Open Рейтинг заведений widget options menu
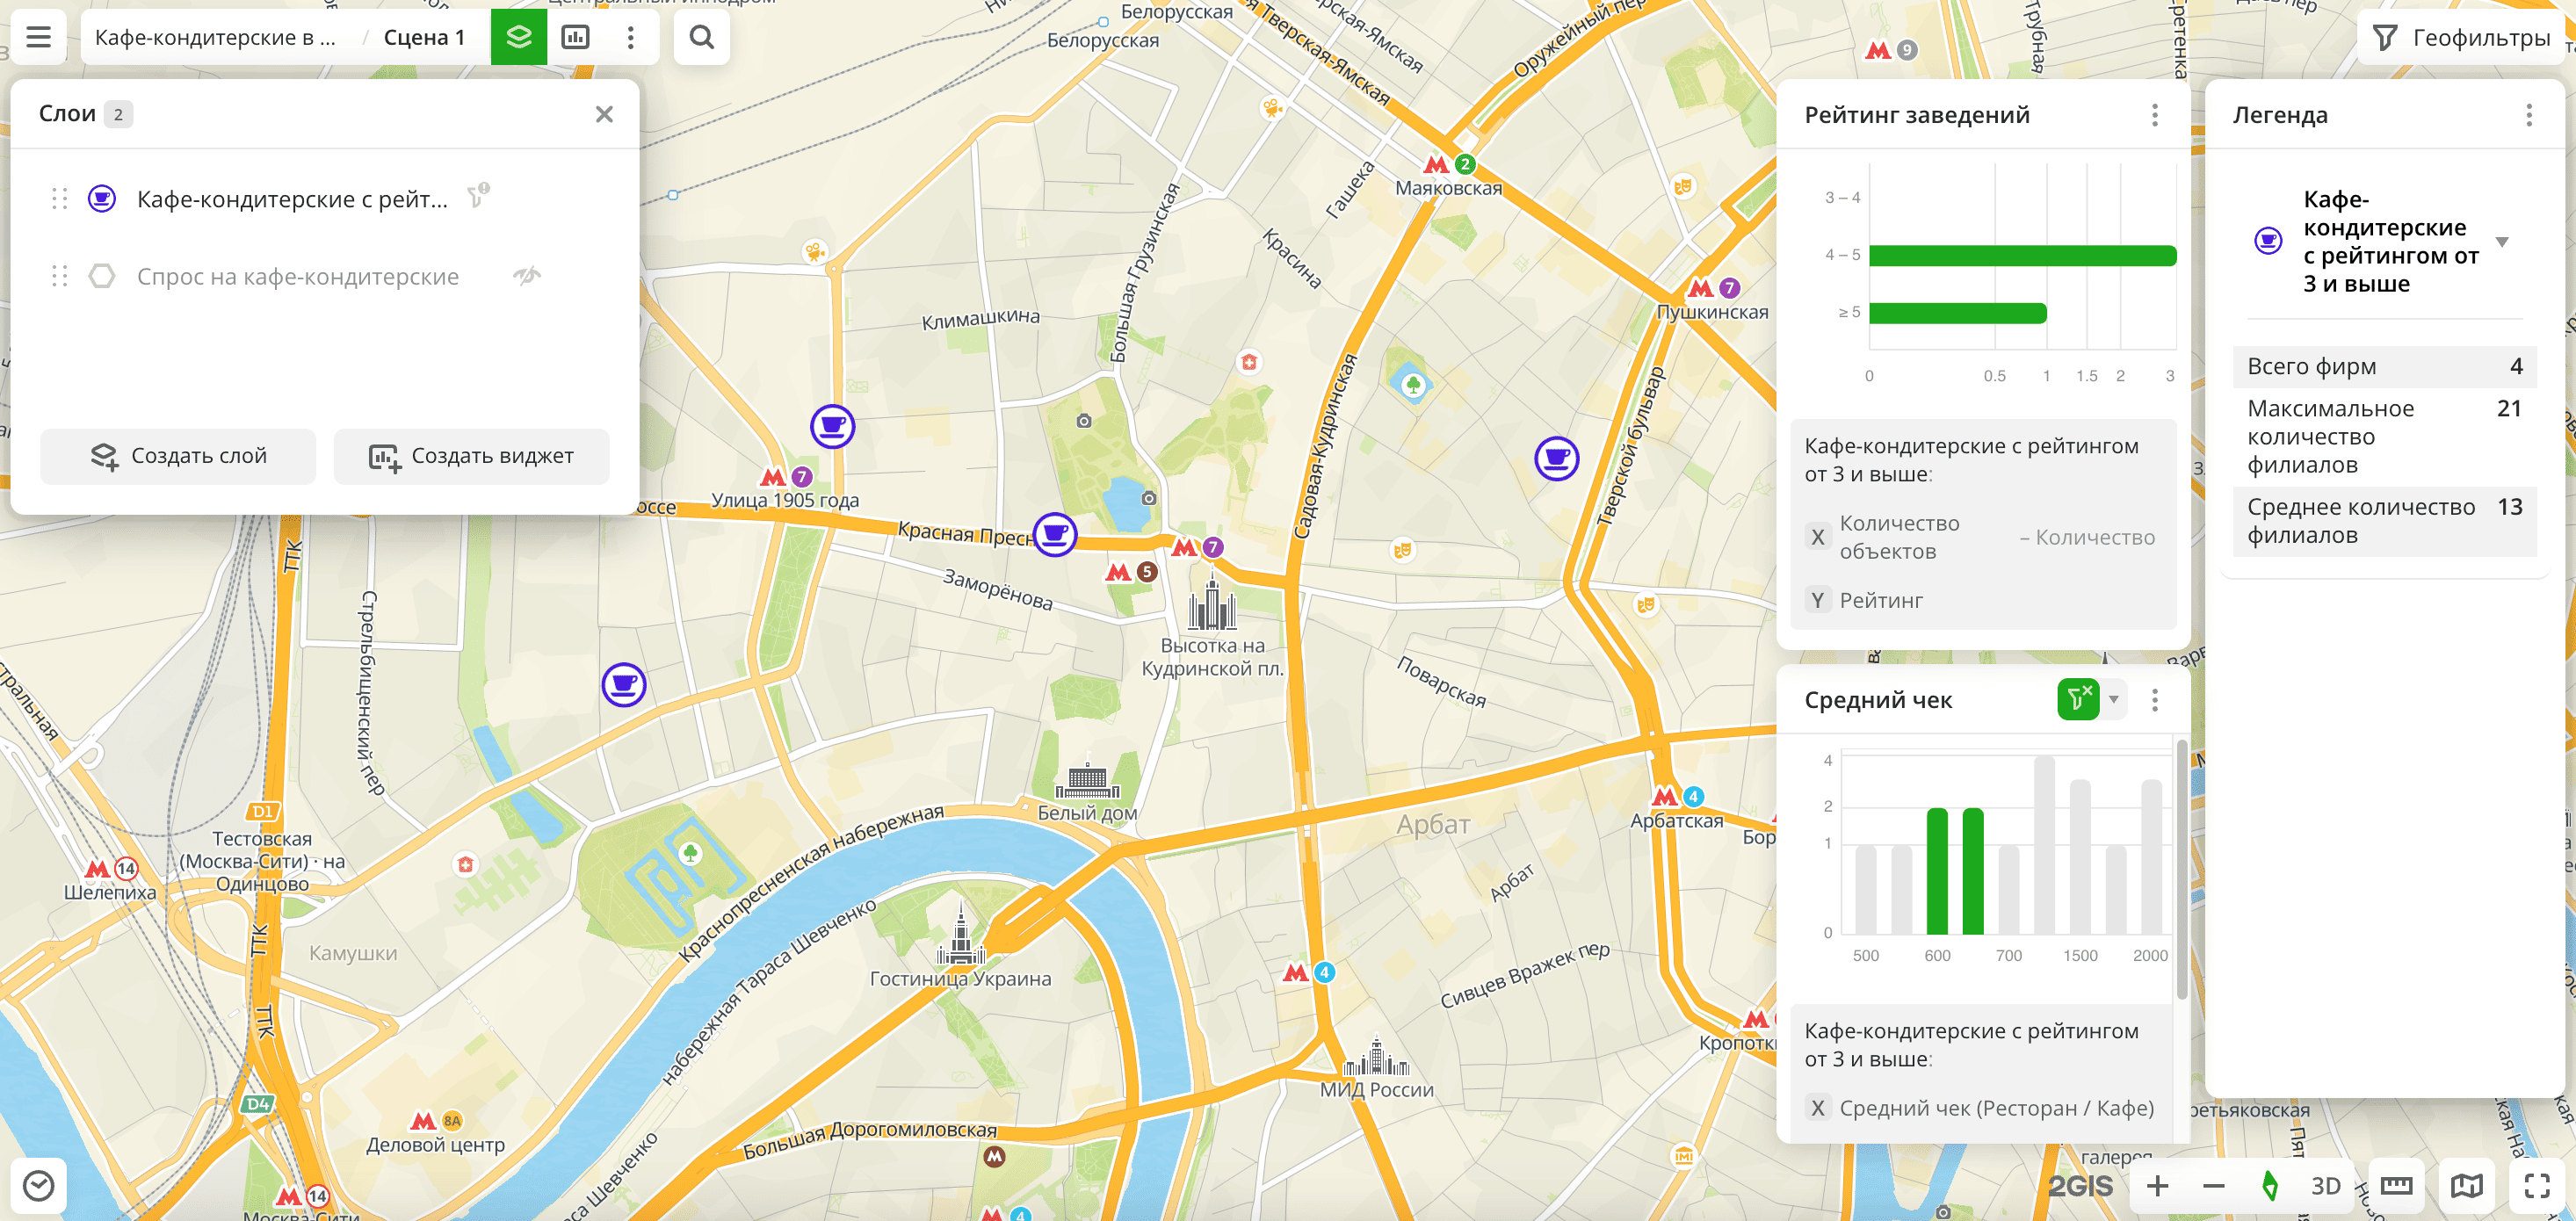The image size is (2576, 1221). point(2155,115)
